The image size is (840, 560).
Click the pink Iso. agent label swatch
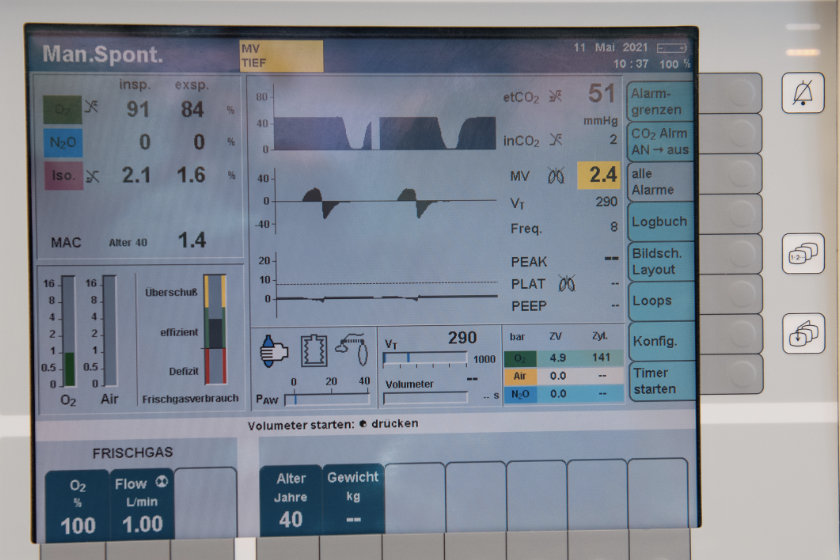pos(64,176)
